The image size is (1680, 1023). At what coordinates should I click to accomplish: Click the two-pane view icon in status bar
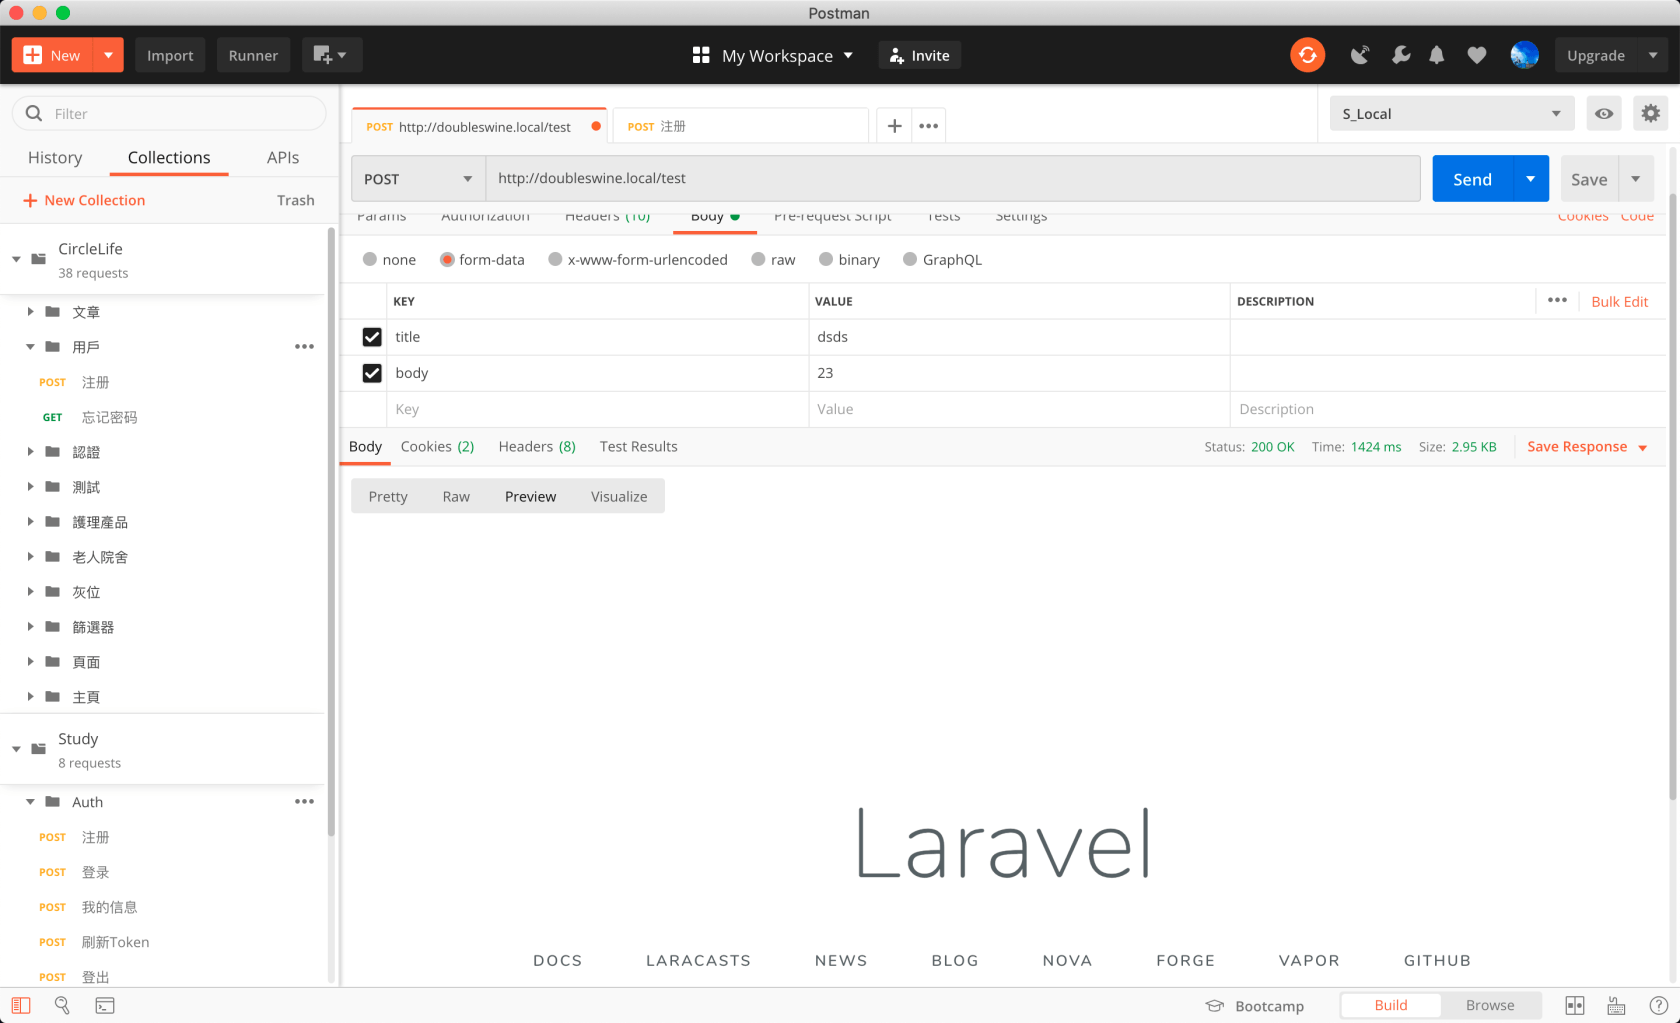coord(1575,1005)
